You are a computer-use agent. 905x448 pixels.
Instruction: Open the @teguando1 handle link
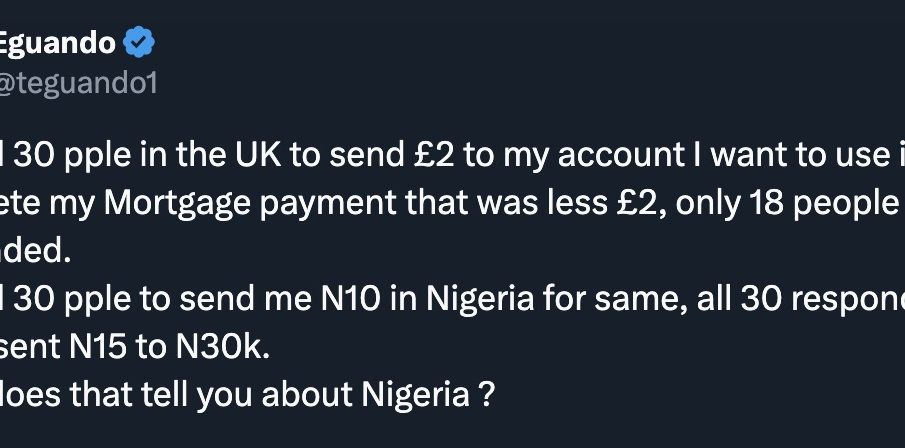pyautogui.click(x=78, y=84)
